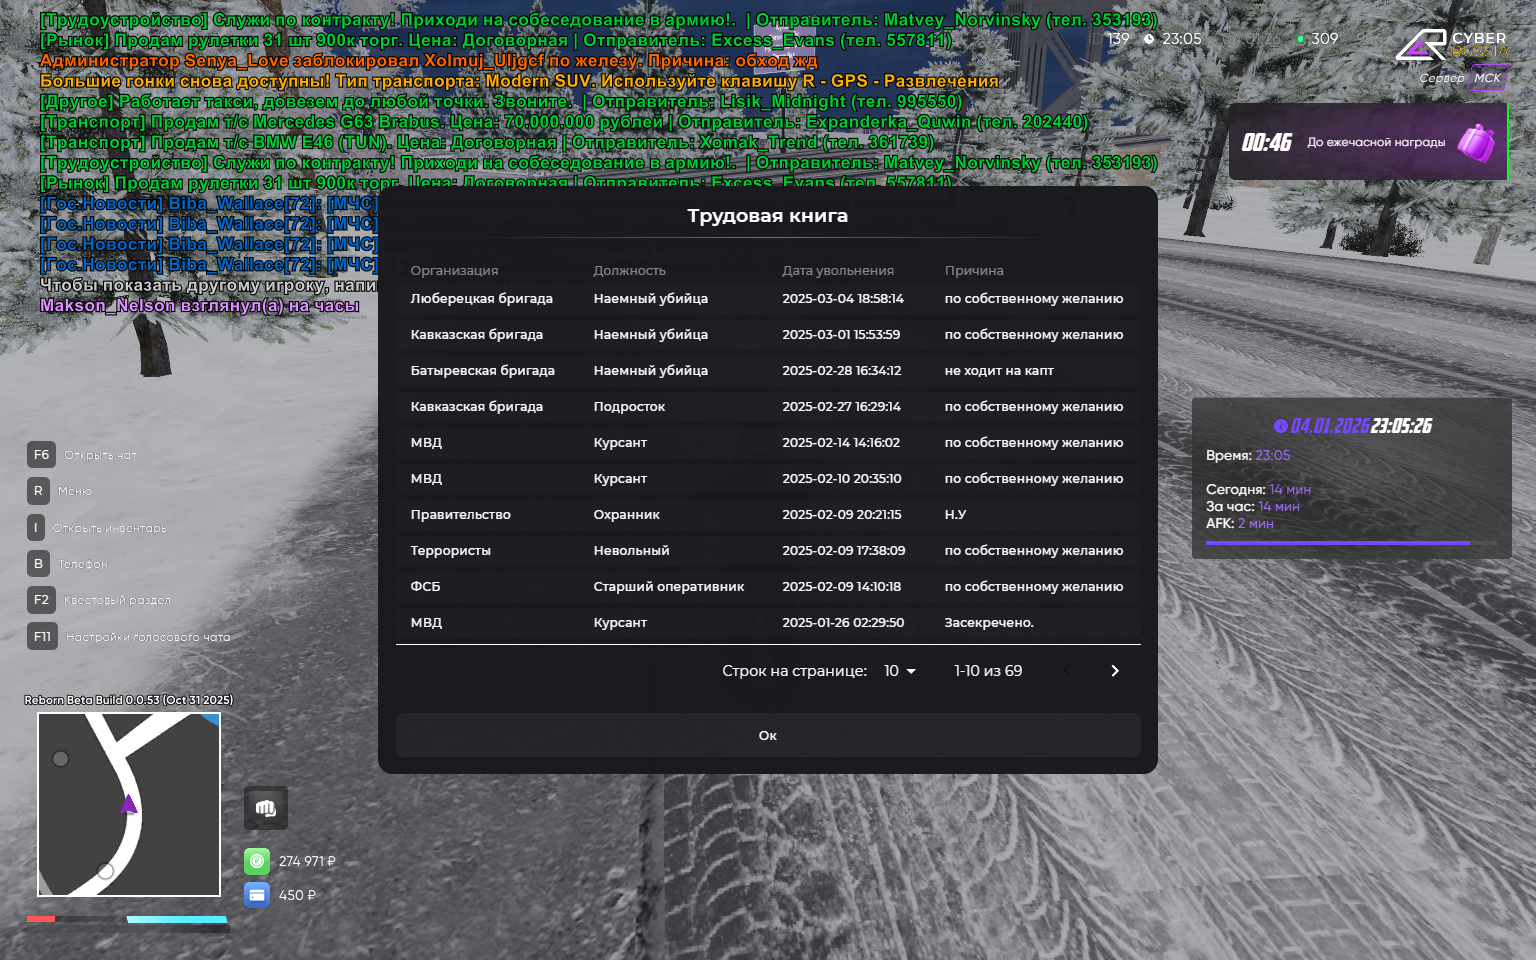Click the 274 971 ₽ cash balance
This screenshot has width=1536, height=960.
[x=307, y=861]
